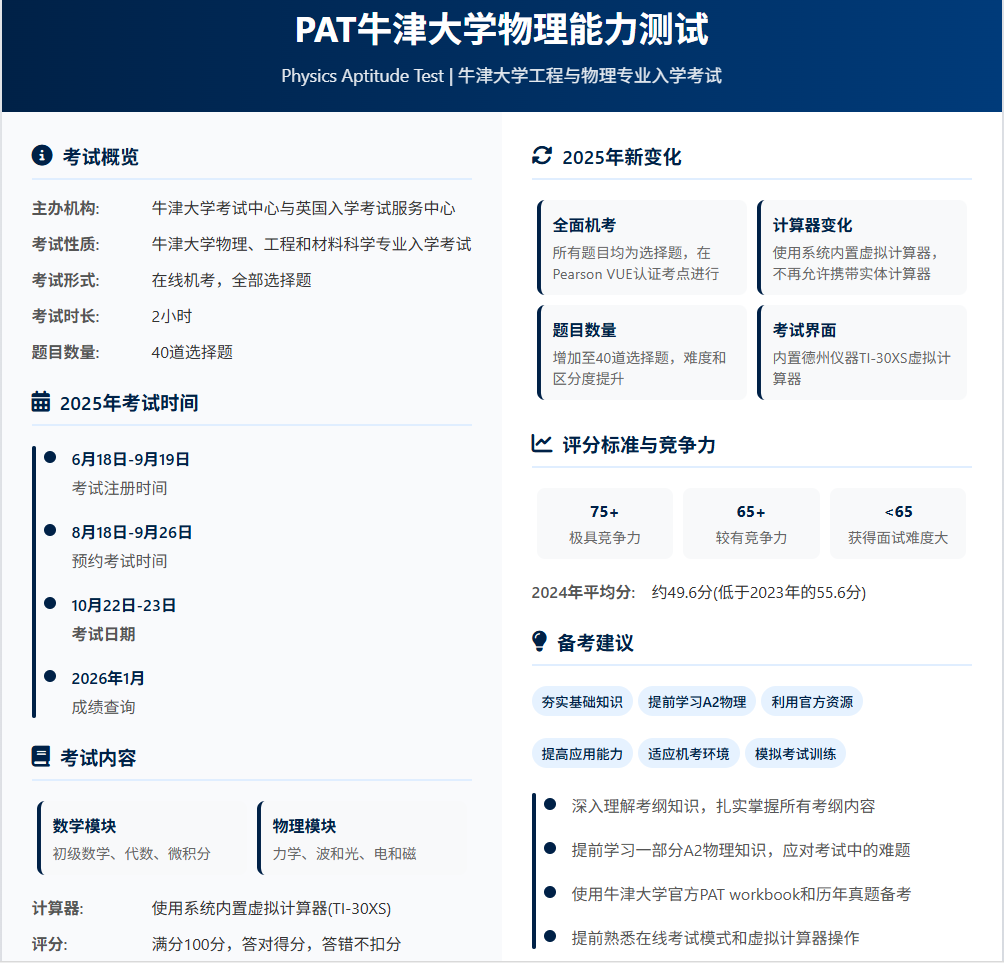Select the 提前学习A2物理 tag
This screenshot has height=963, width=1004.
(697, 702)
